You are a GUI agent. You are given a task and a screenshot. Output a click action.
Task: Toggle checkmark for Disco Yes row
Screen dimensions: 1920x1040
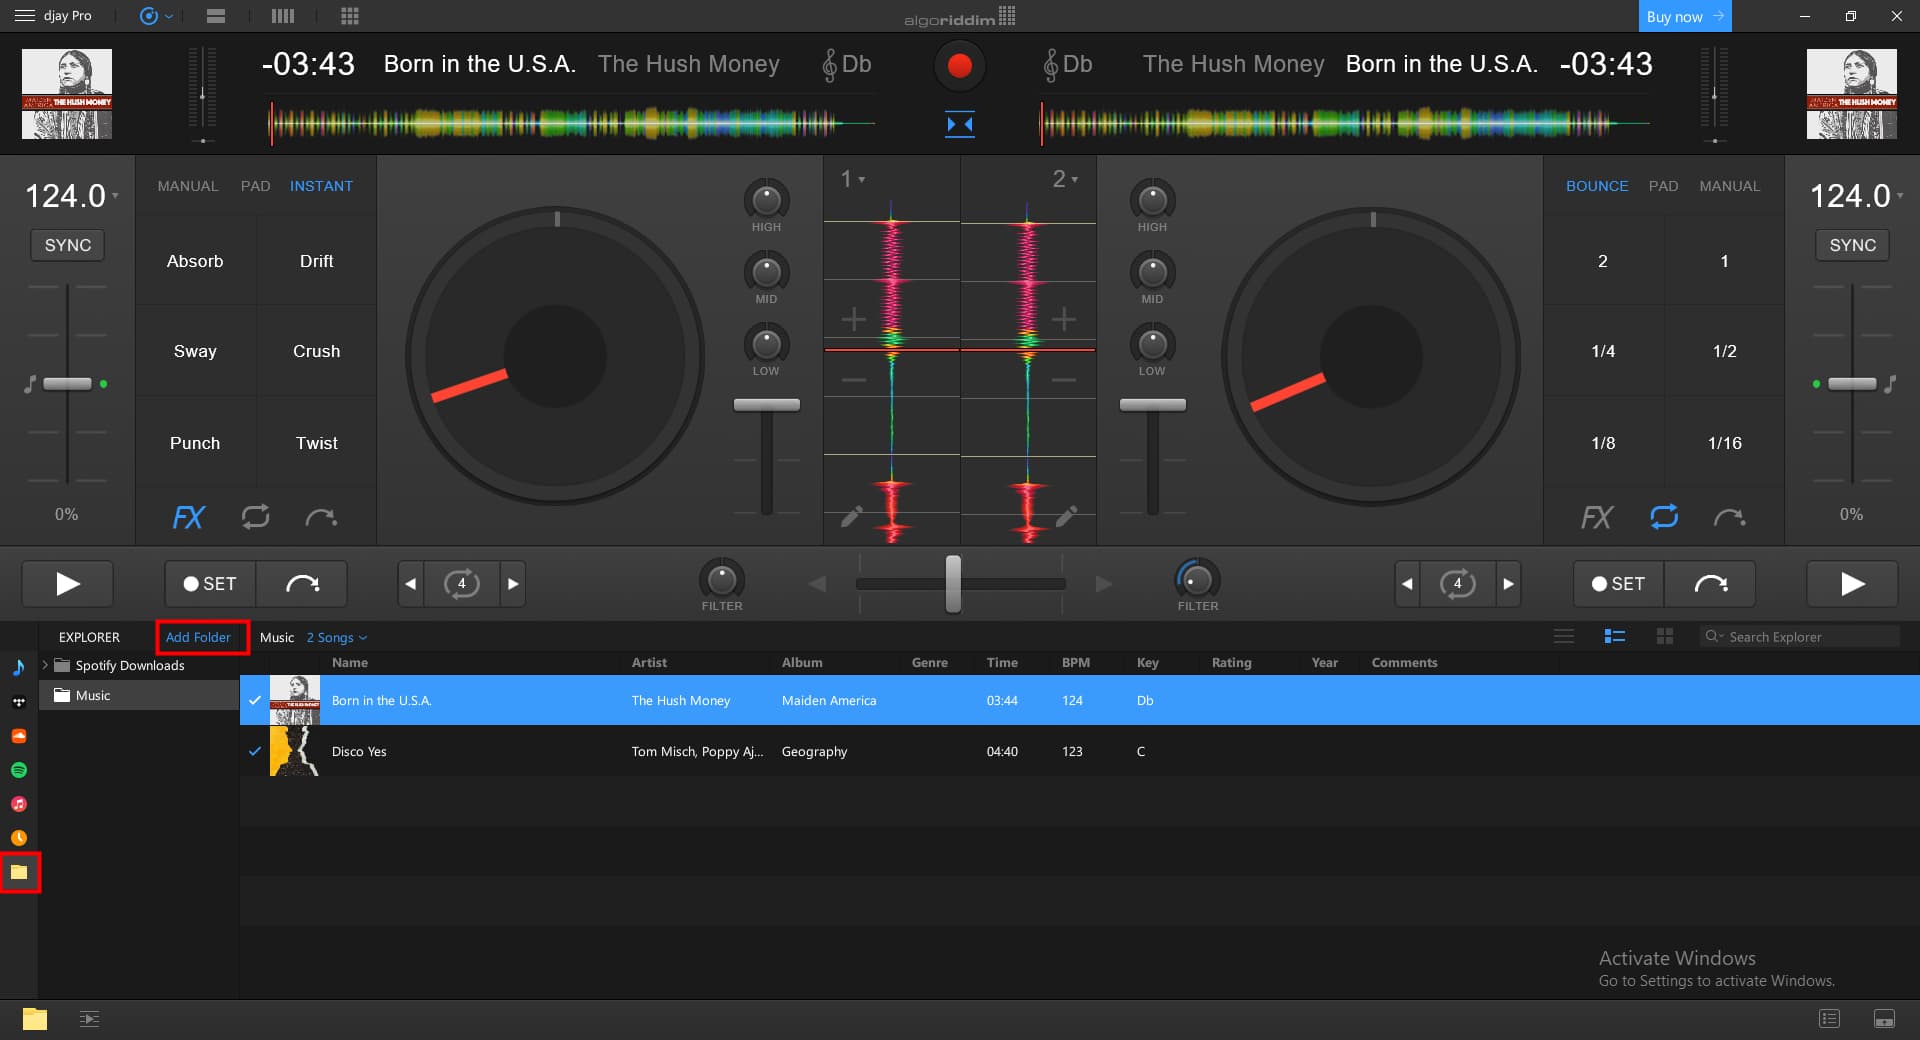[x=255, y=751]
